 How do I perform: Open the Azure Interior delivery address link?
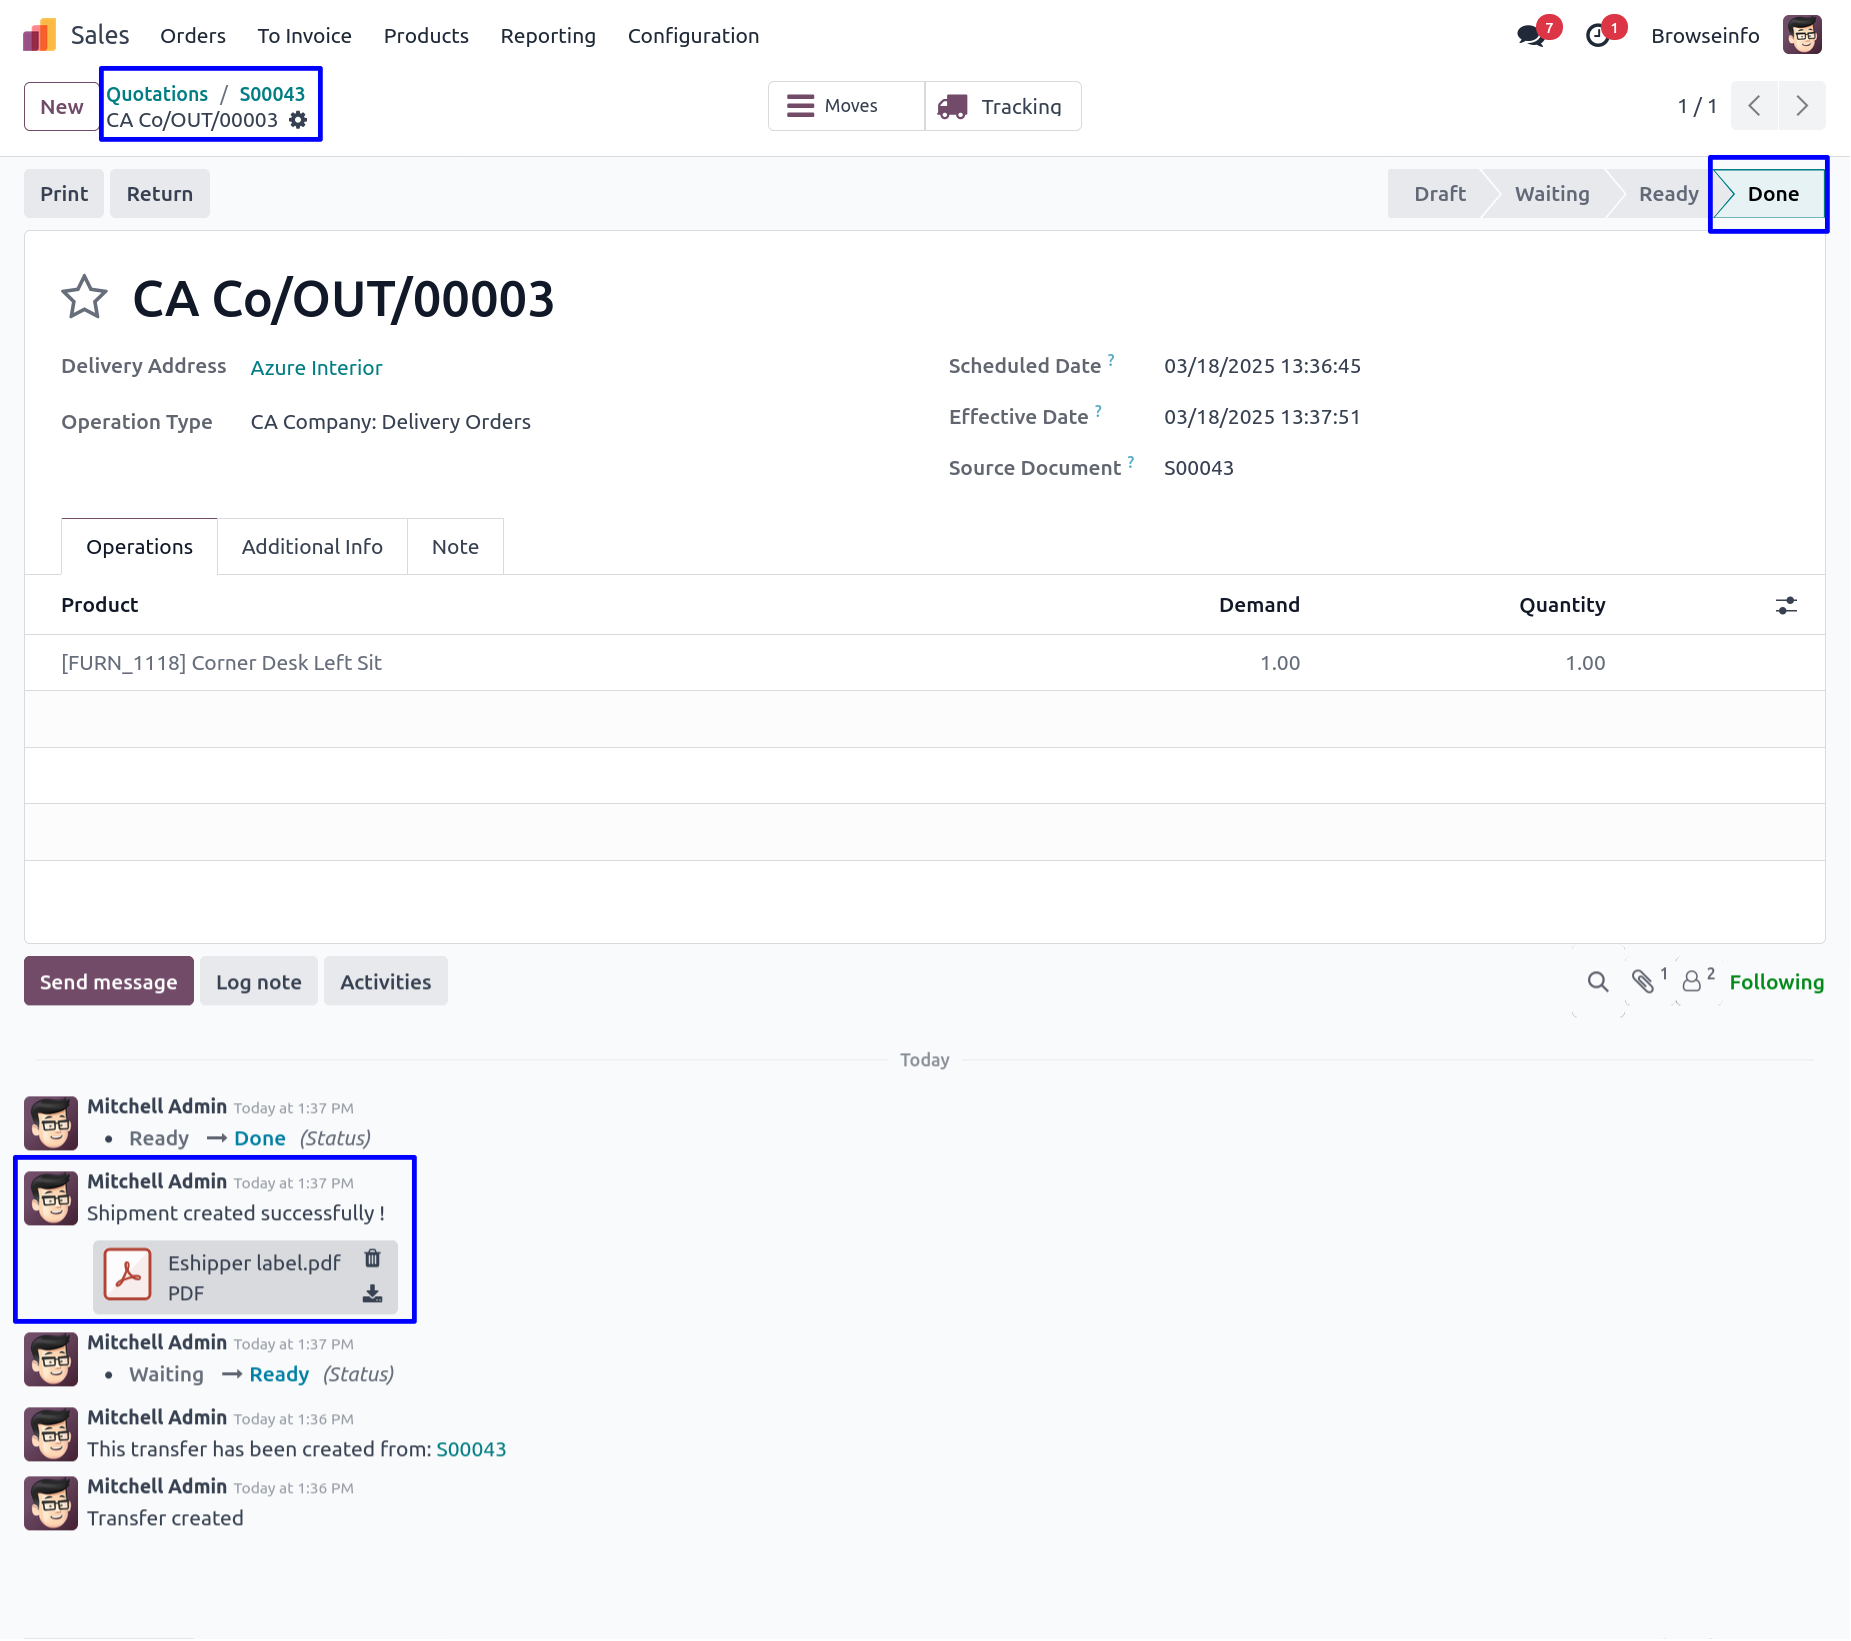point(316,368)
